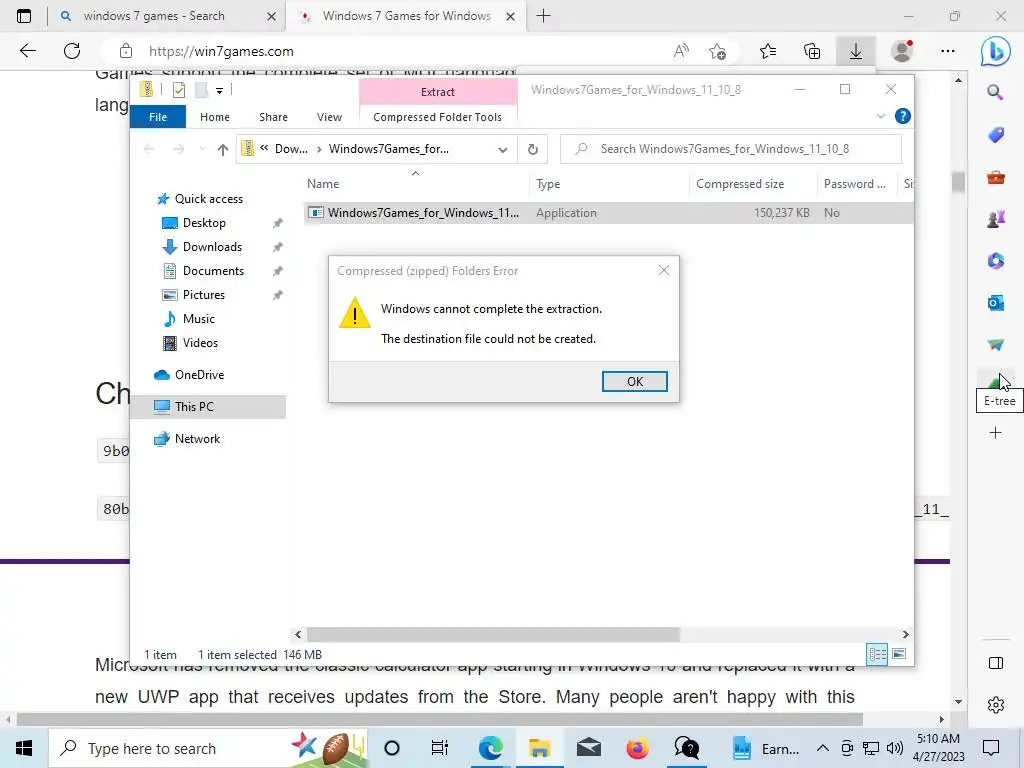Open the quick access toolbar customize dropdown
The height and width of the screenshot is (768, 1024).
pyautogui.click(x=219, y=91)
